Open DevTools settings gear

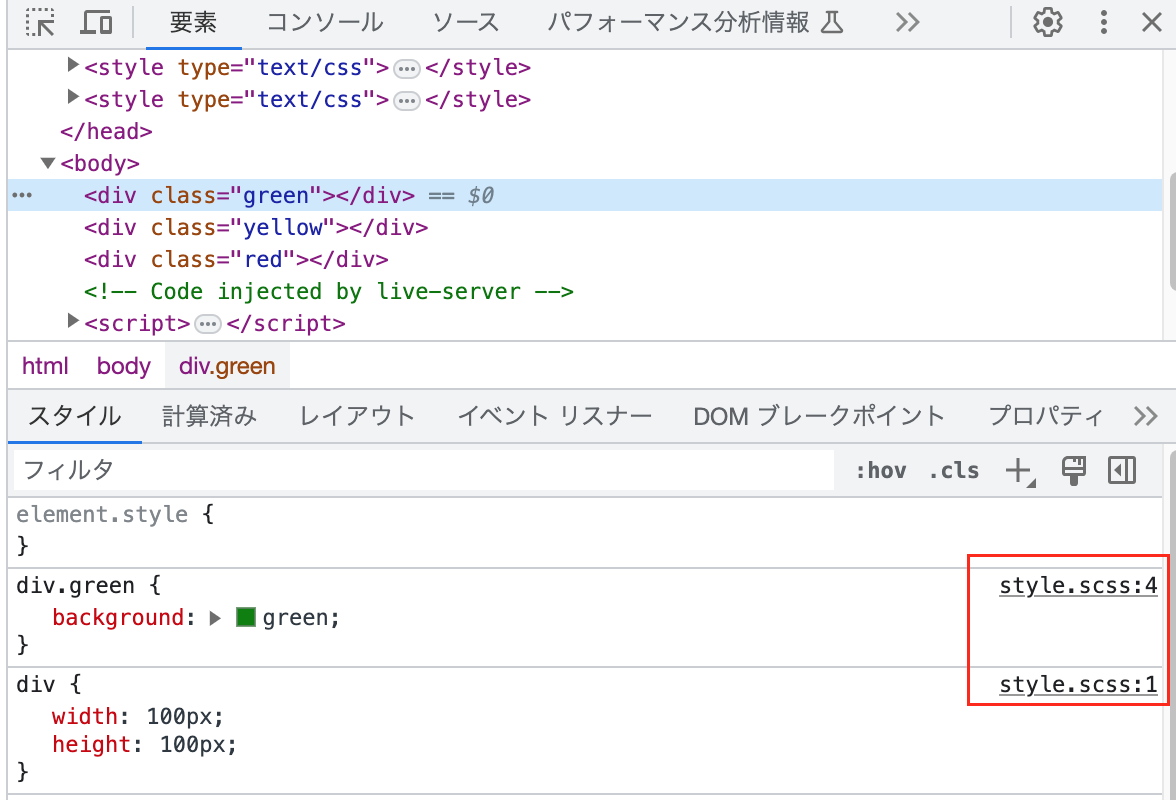point(1048,22)
